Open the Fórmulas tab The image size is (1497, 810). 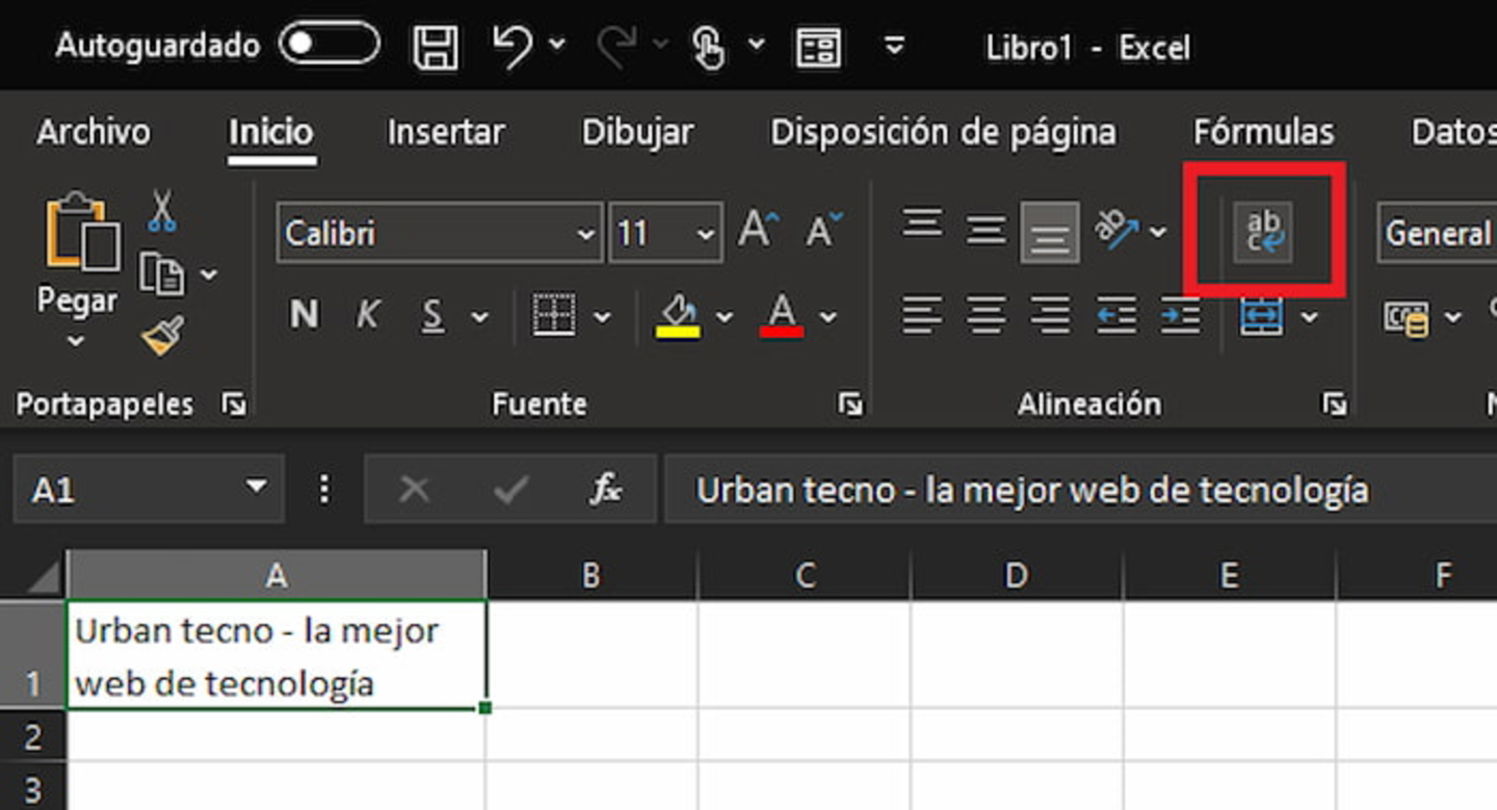pyautogui.click(x=1263, y=132)
